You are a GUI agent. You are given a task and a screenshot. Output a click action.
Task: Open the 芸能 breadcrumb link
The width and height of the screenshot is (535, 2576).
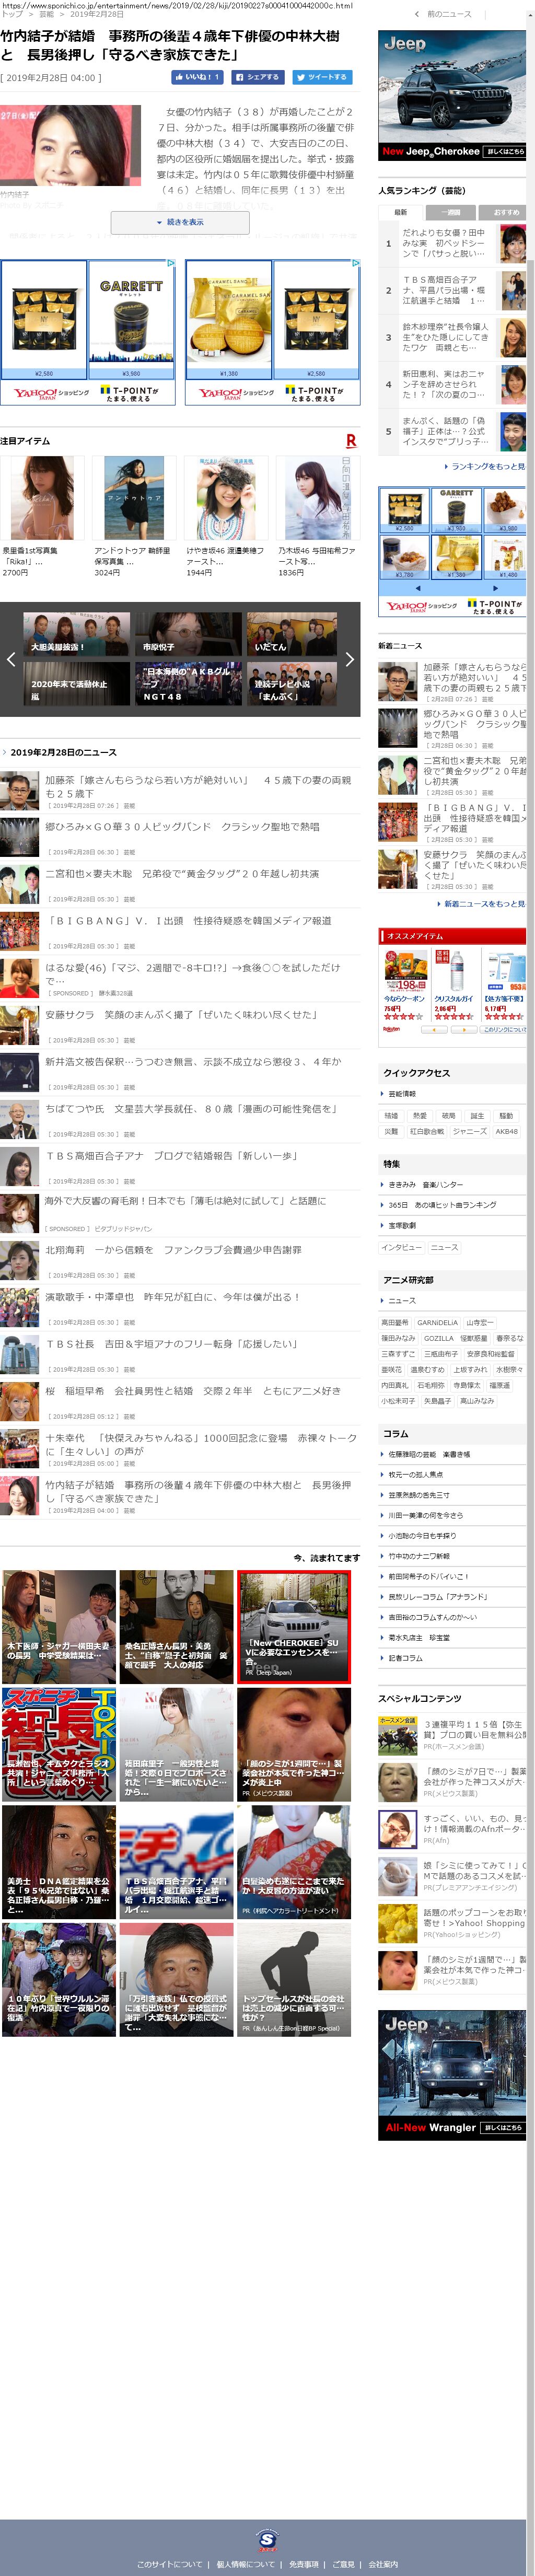tap(46, 15)
